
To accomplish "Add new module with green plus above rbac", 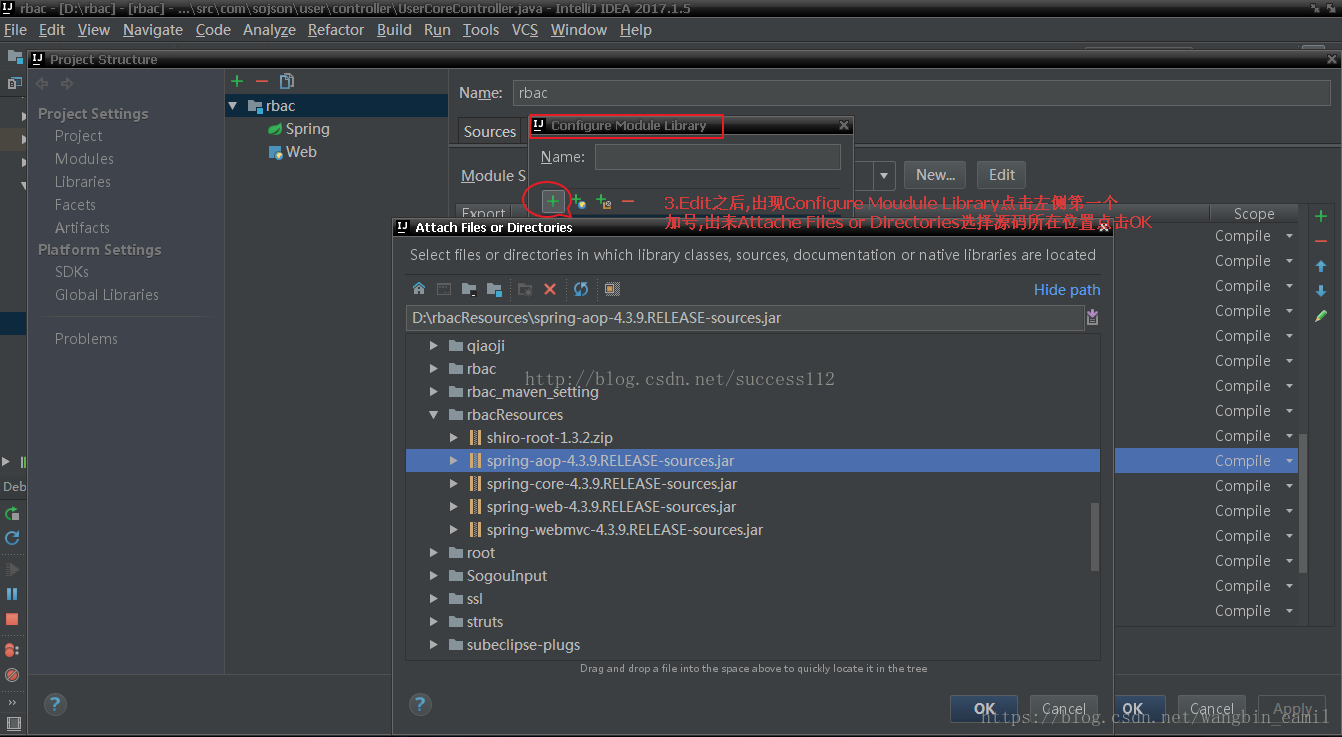I will [237, 81].
